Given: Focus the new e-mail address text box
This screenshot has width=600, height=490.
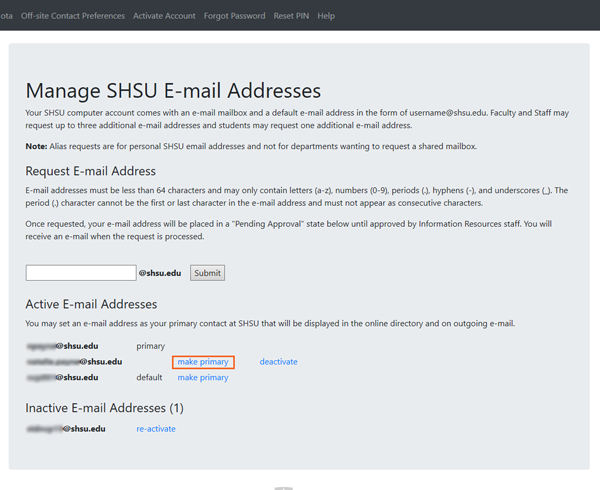Looking at the screenshot, I should pos(81,273).
